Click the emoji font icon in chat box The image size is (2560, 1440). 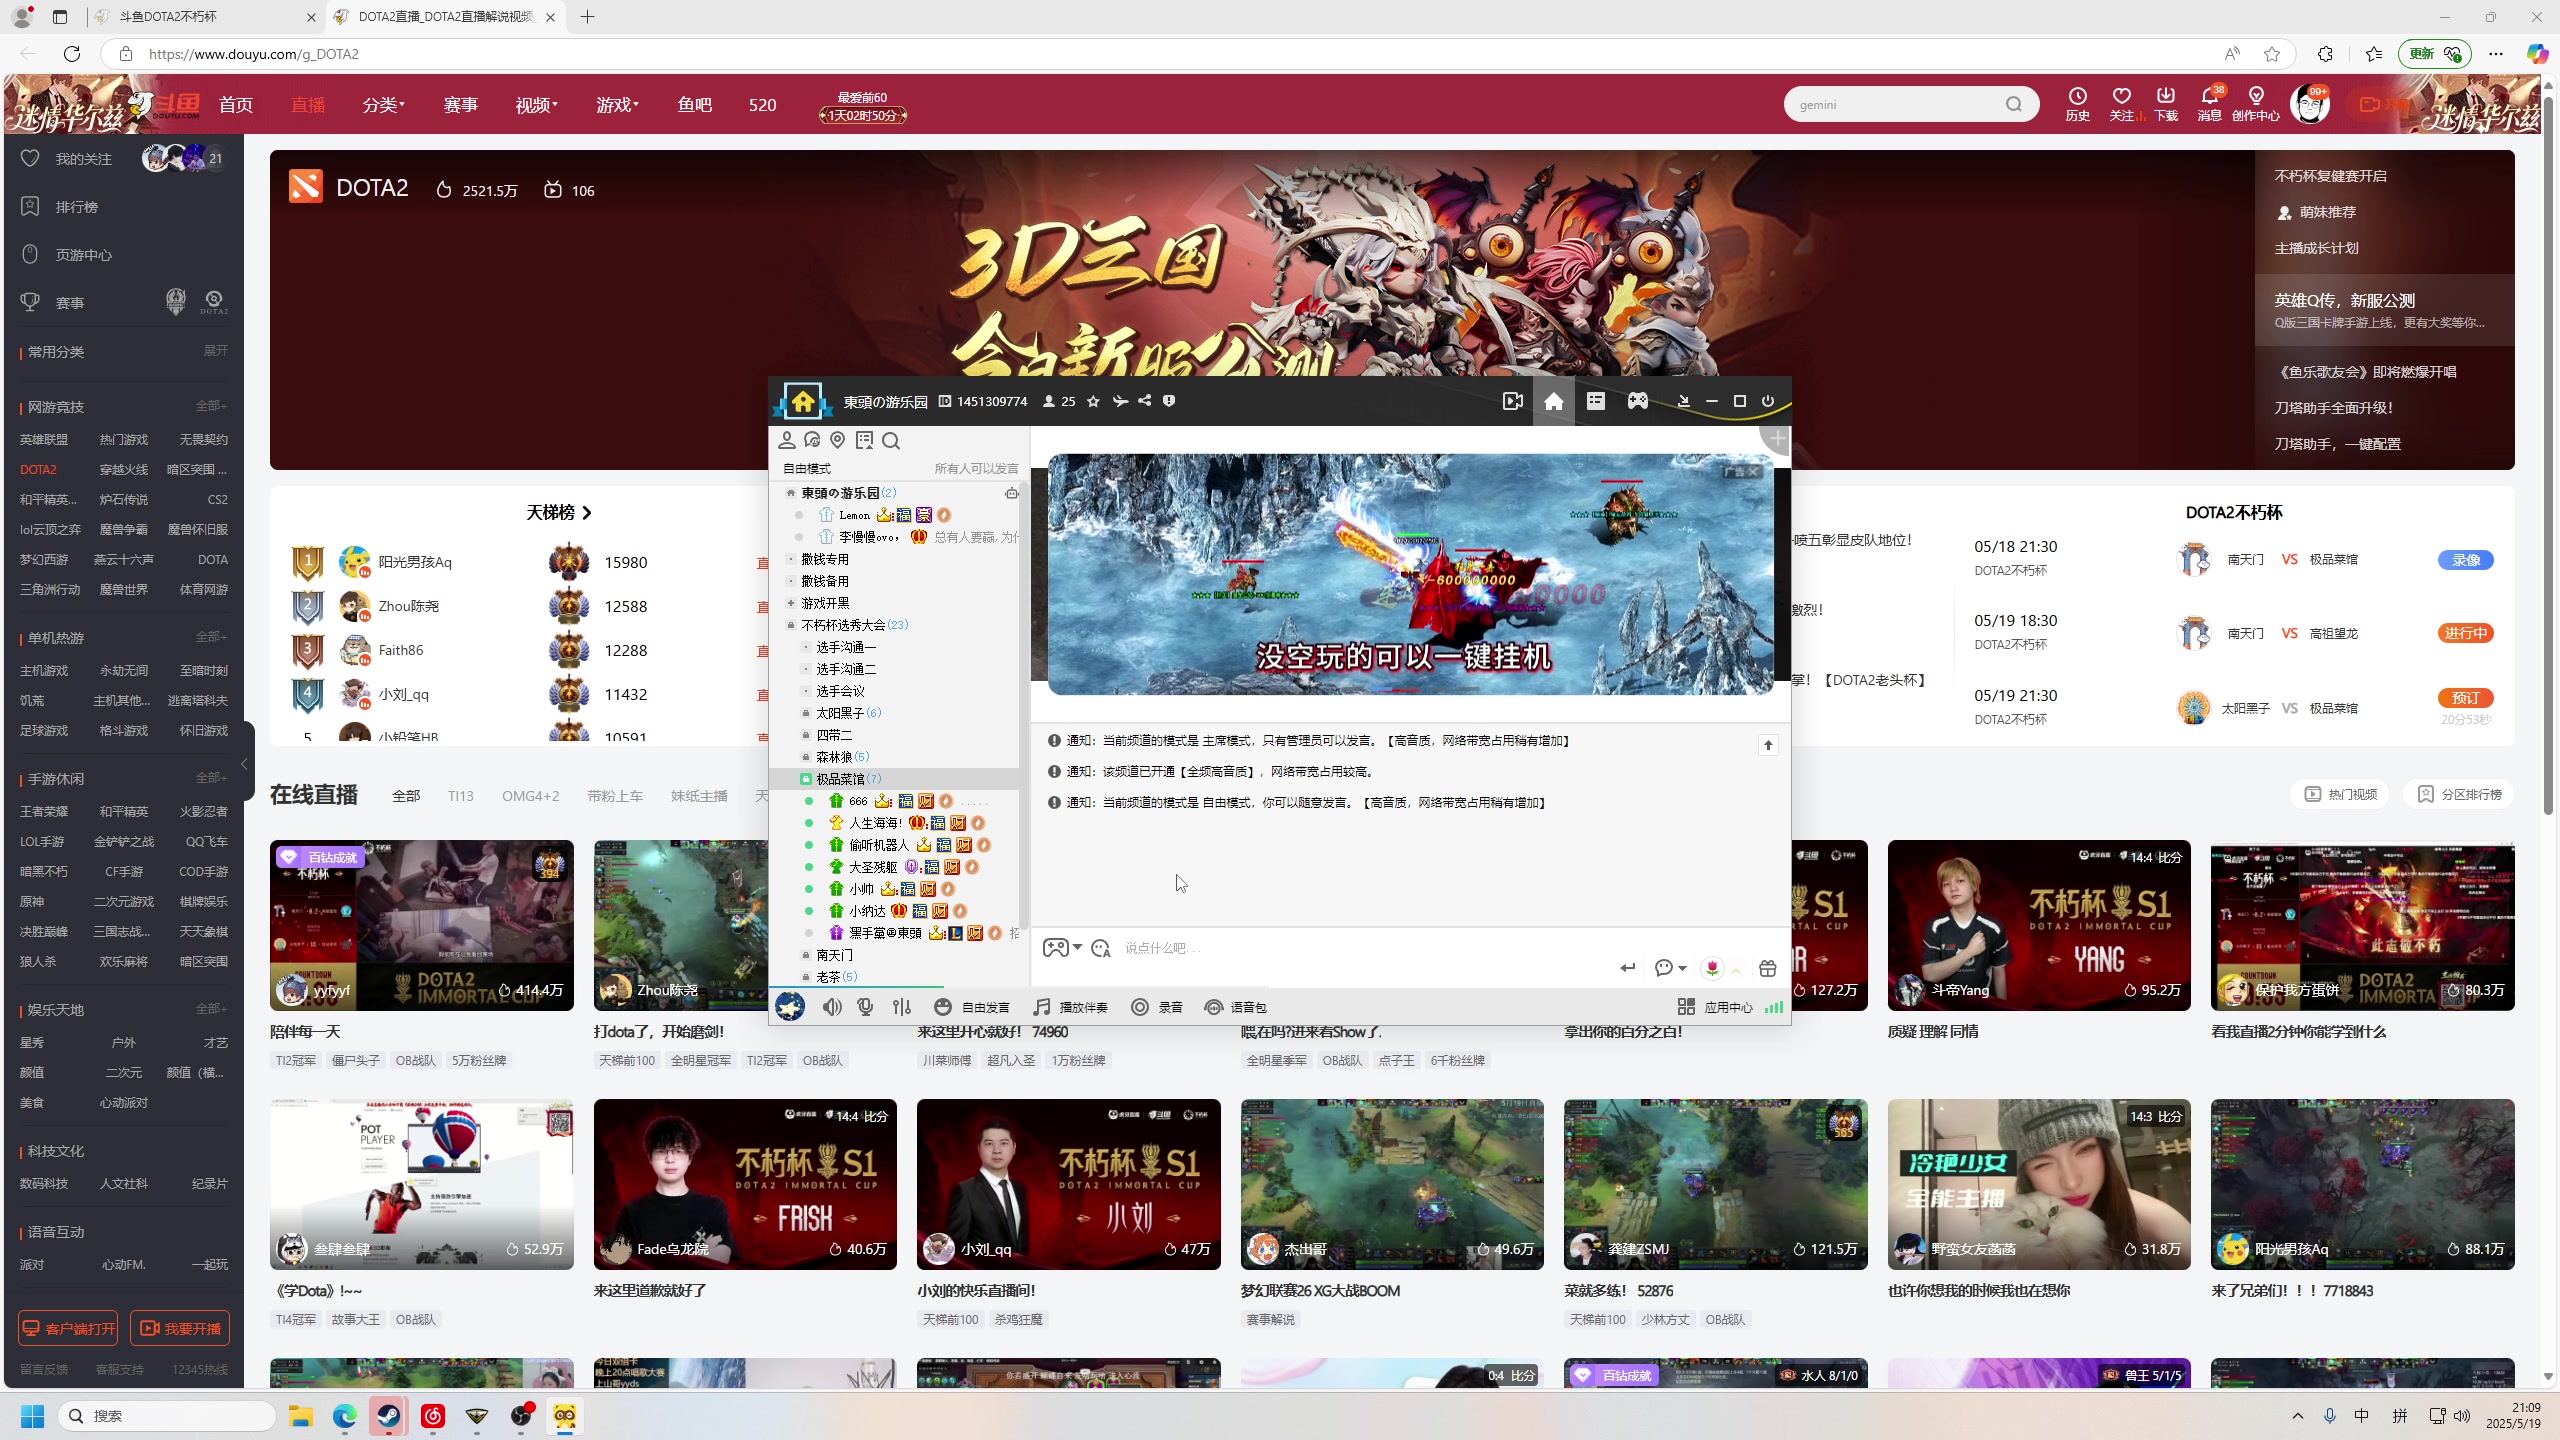[1101, 948]
